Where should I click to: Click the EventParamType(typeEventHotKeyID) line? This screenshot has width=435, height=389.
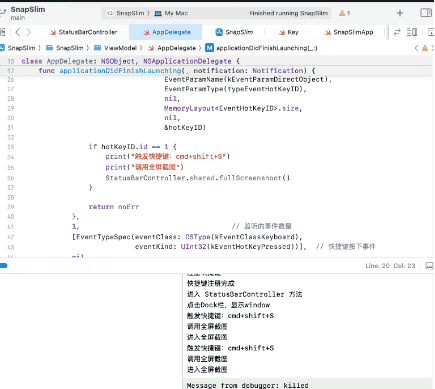(x=235, y=89)
